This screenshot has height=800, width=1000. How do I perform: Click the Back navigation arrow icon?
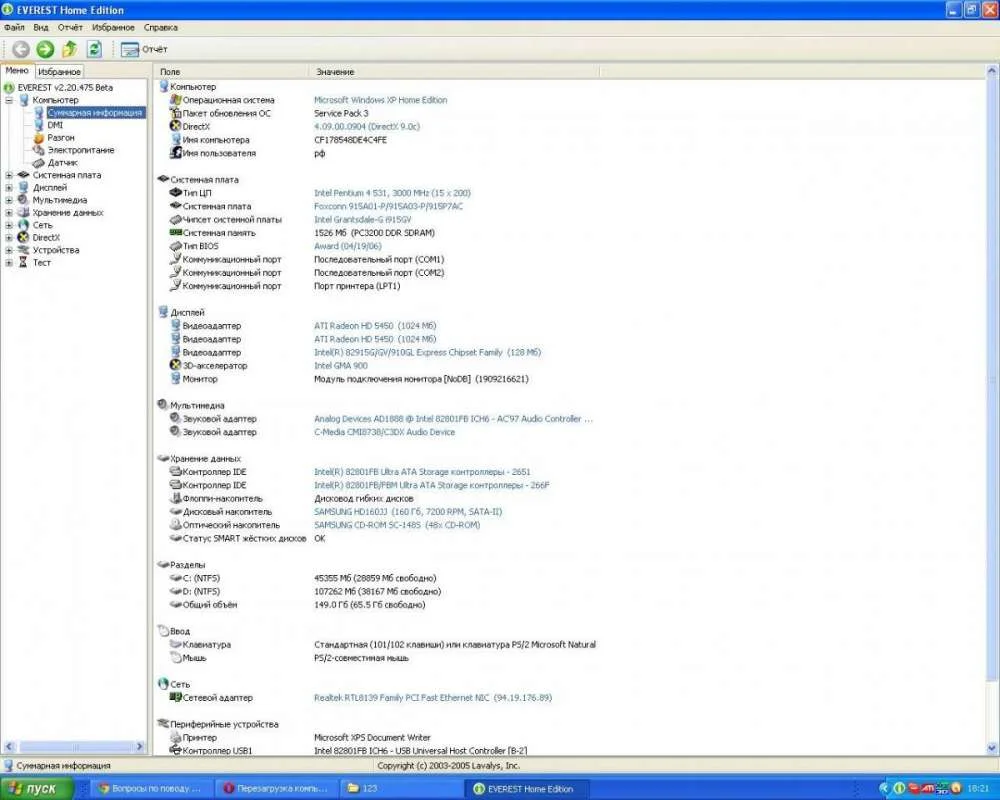point(21,49)
